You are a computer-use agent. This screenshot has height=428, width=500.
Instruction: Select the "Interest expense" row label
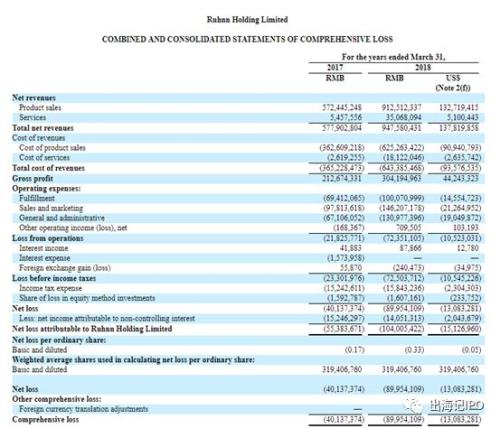45,258
